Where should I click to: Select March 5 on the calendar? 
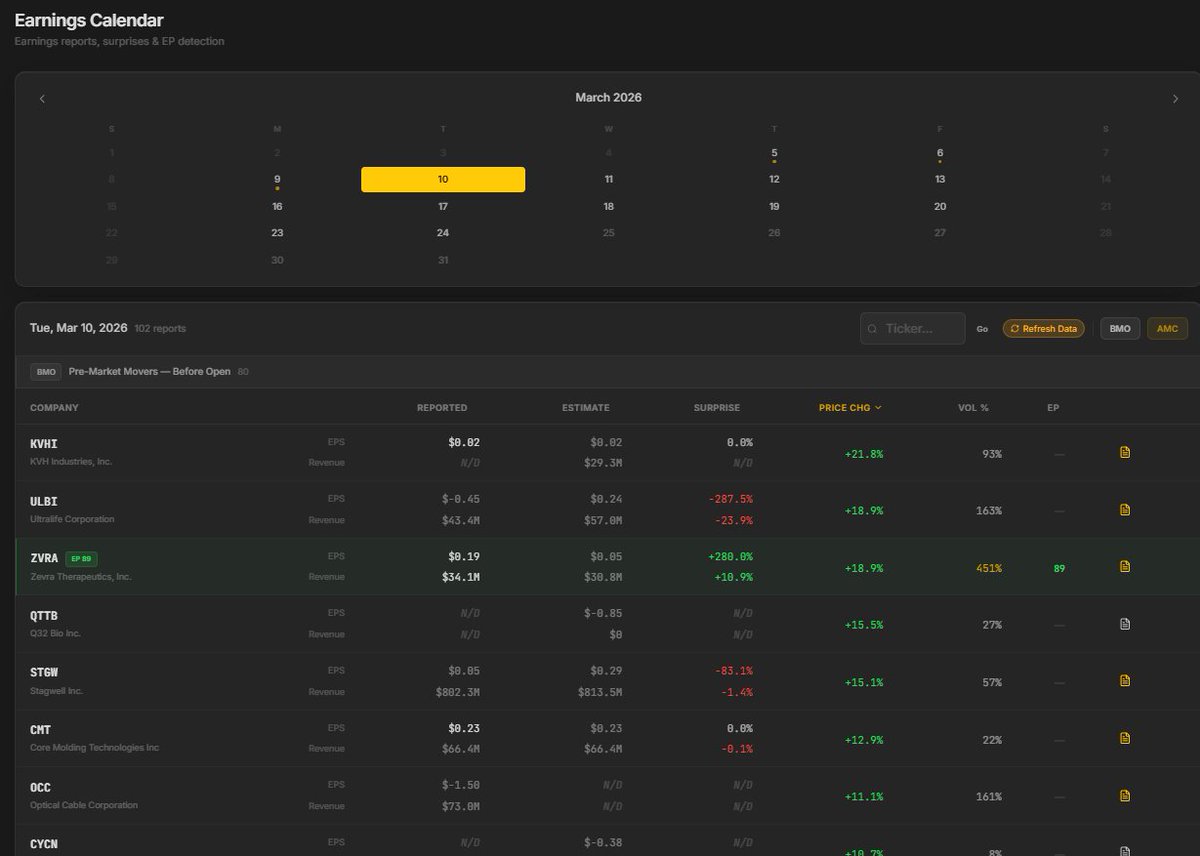click(774, 153)
